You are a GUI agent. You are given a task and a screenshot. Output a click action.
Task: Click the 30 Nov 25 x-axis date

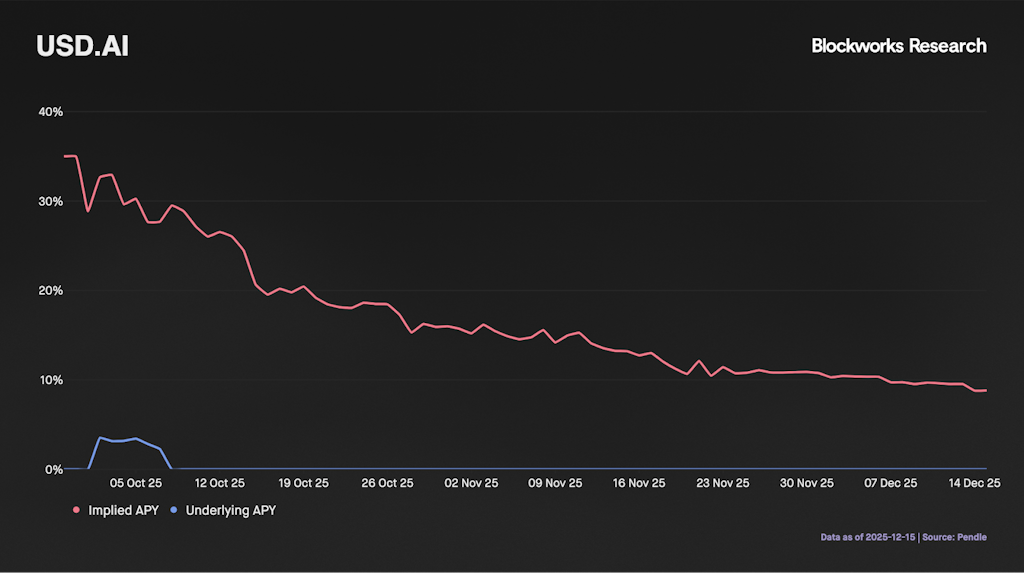pos(807,483)
